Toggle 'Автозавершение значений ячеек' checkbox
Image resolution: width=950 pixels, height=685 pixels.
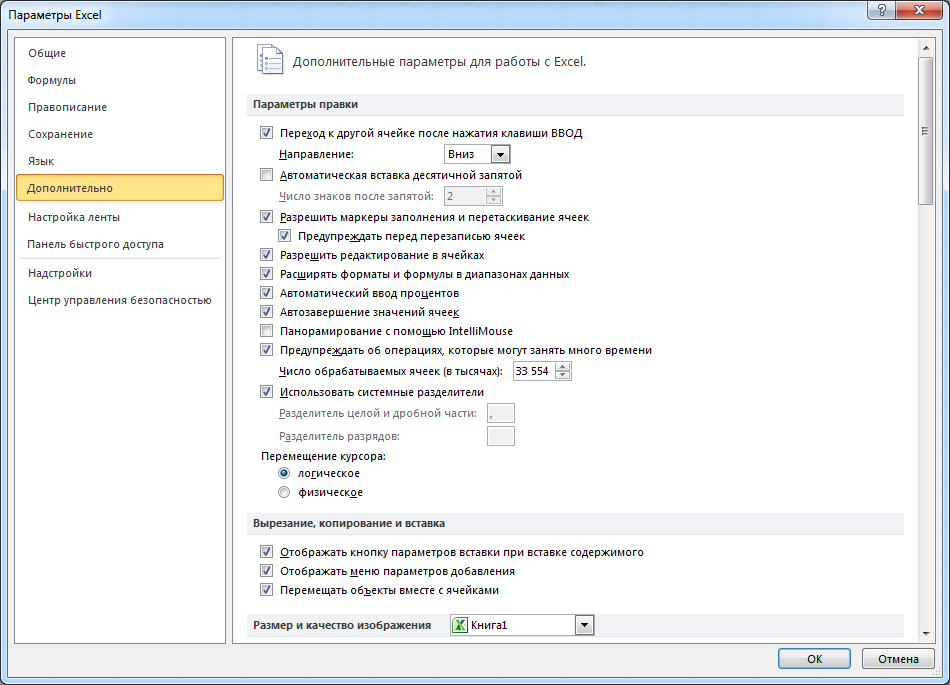tap(267, 312)
